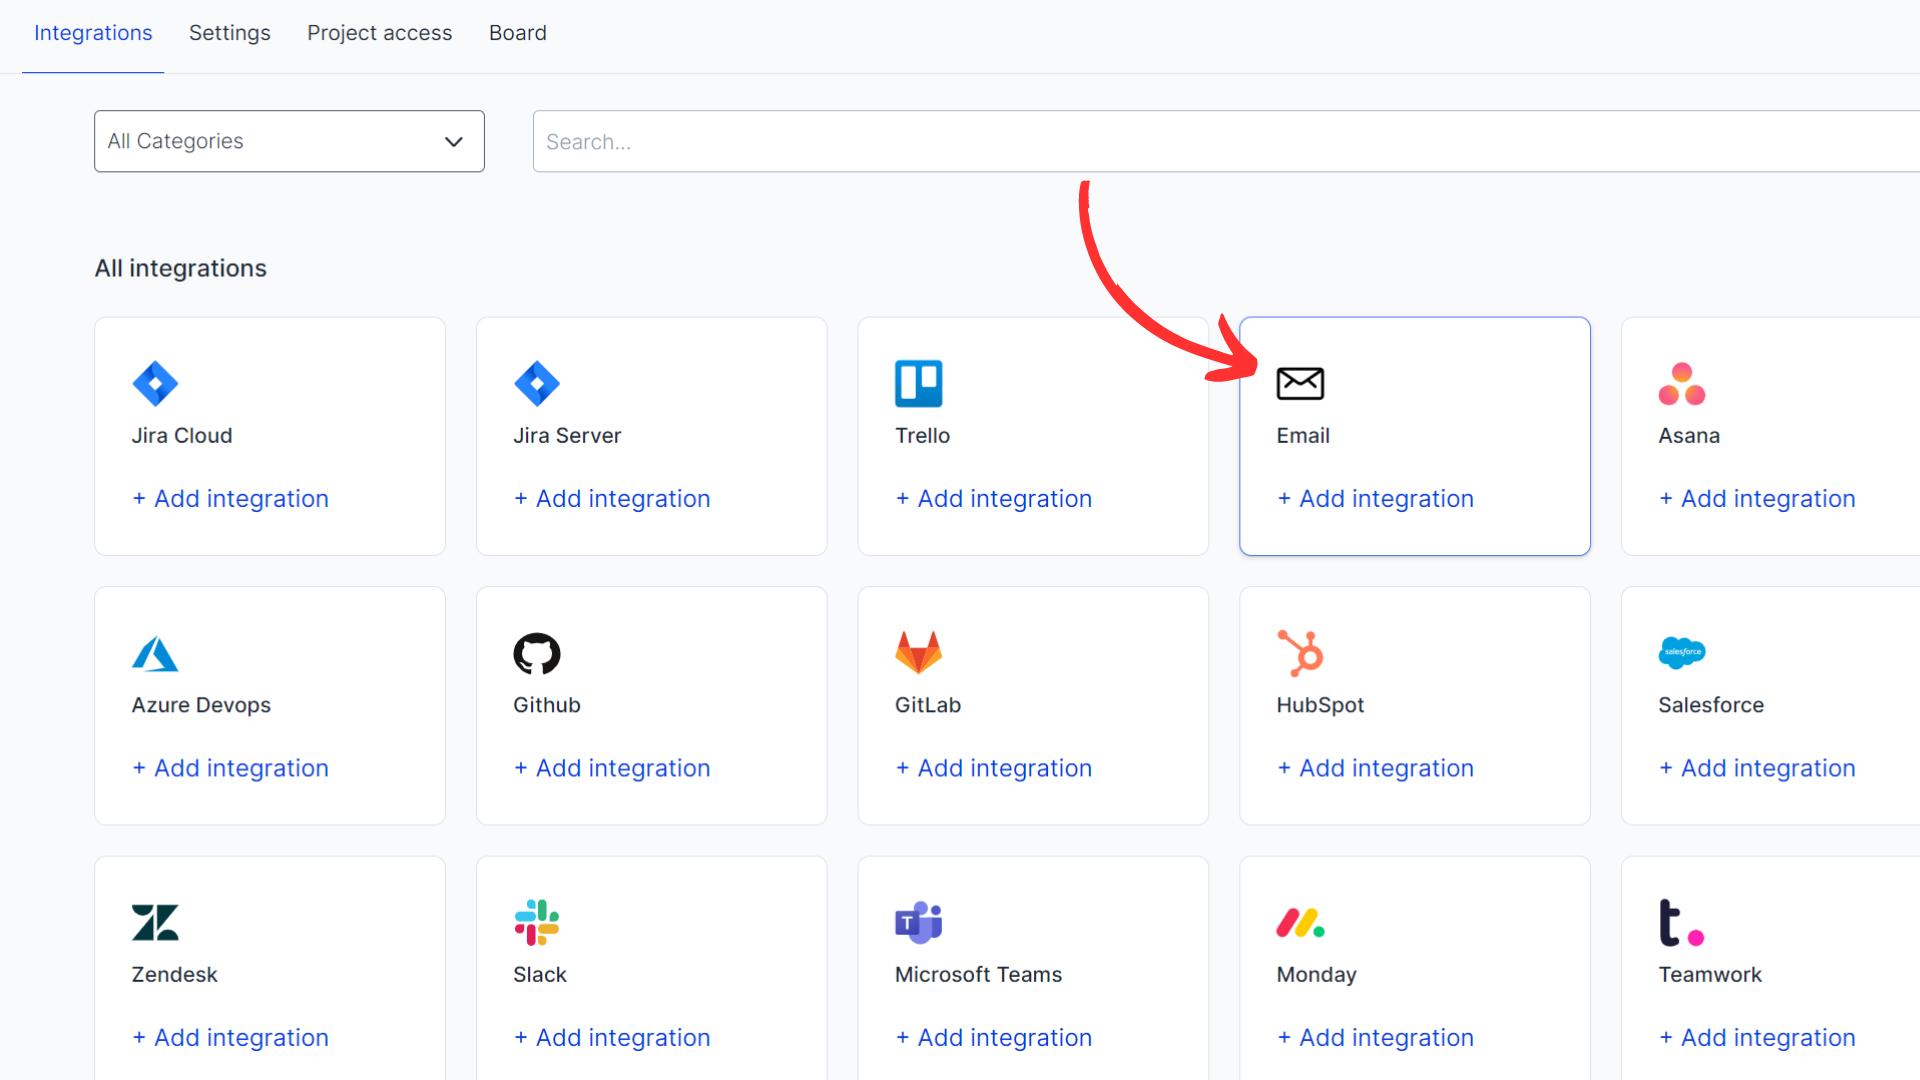Click the Microsoft Teams icon
Screen dimensions: 1920x1080
coord(918,922)
